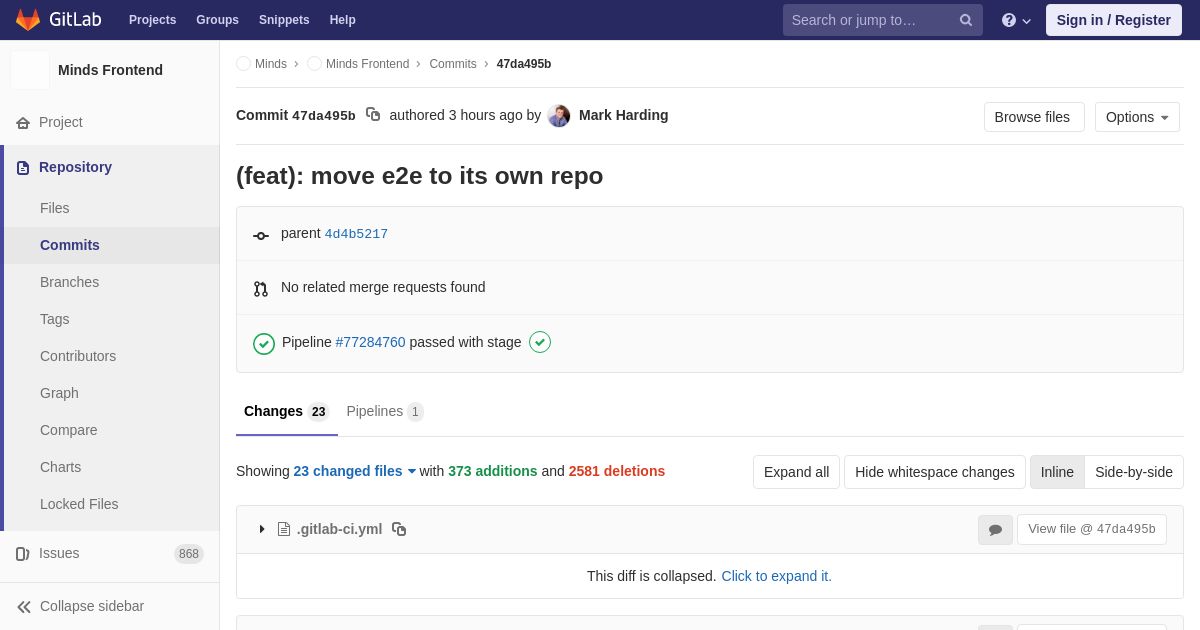The height and width of the screenshot is (630, 1200).
Task: Click the pipeline passed status icon
Action: tap(264, 343)
